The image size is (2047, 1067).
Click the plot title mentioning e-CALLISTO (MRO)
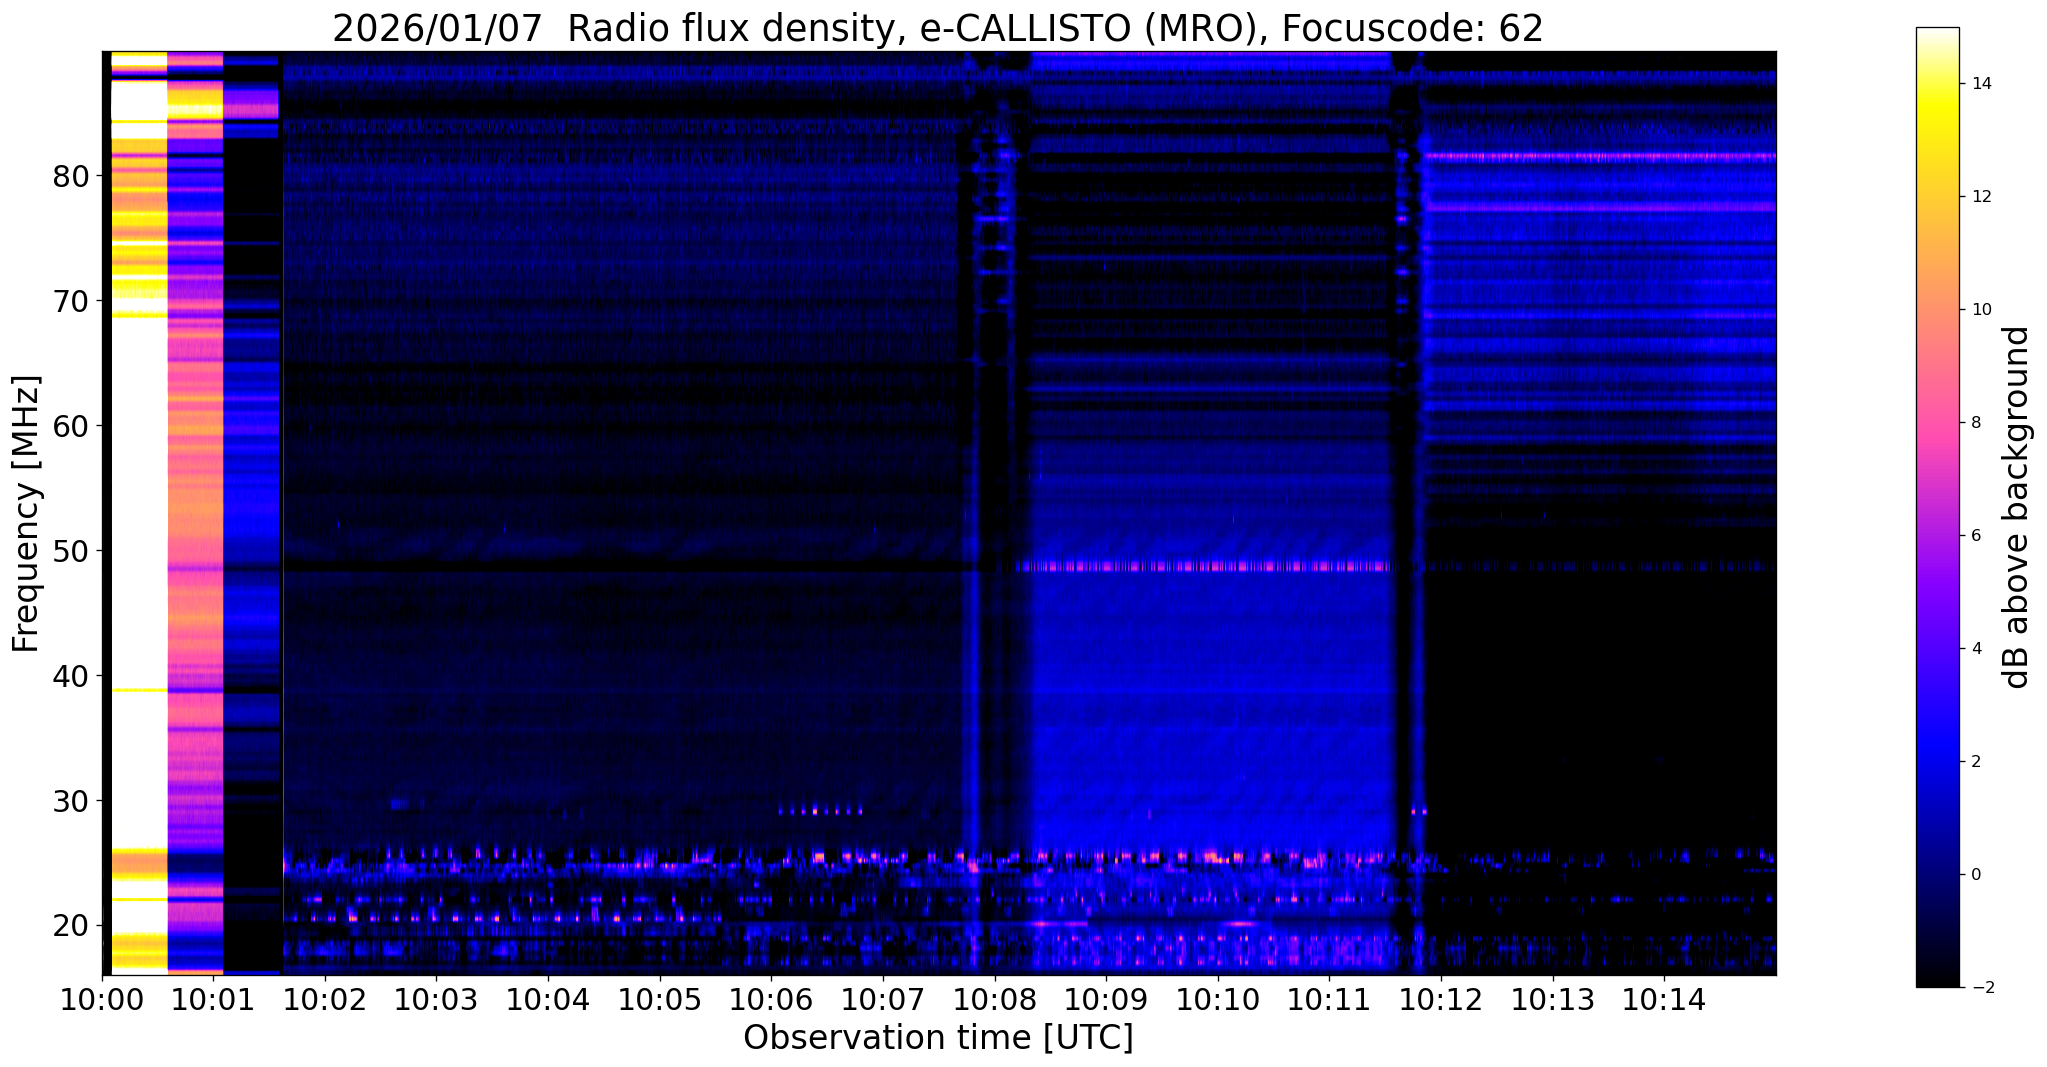click(x=938, y=29)
